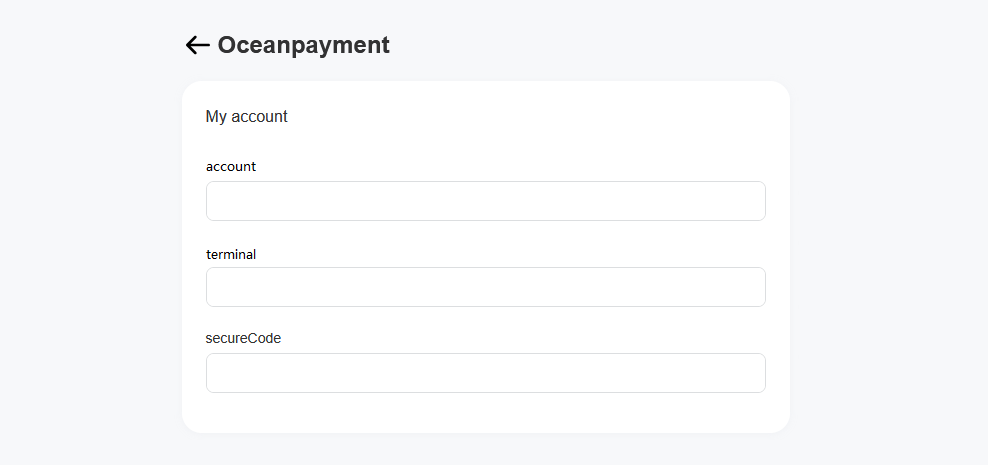988x465 pixels.
Task: Return to previous page via arrow icon
Action: pos(197,45)
